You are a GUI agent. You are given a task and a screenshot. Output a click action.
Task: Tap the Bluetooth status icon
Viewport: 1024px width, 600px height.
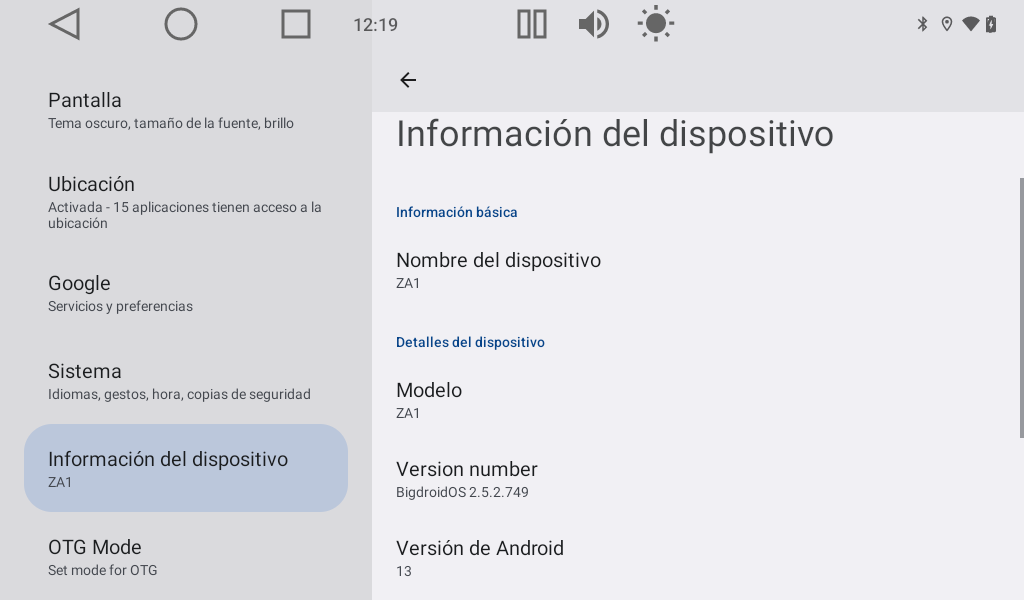coord(922,24)
